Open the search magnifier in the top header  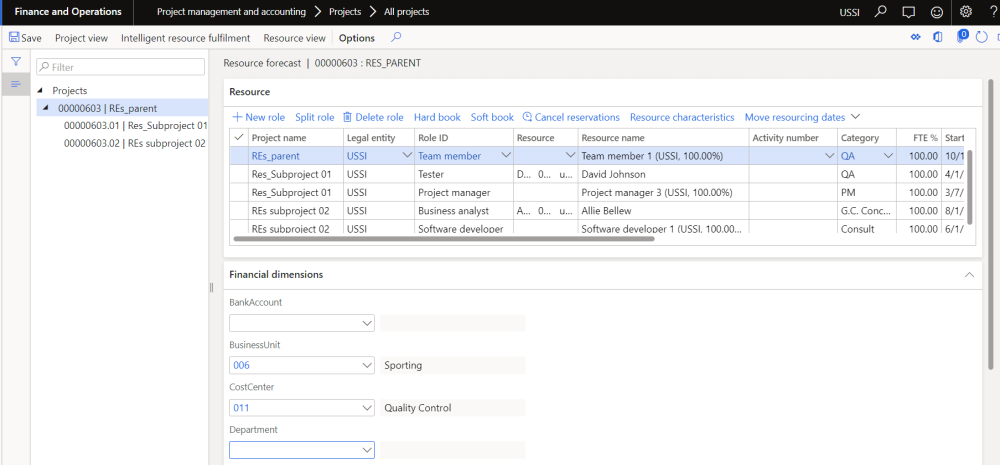tap(880, 12)
